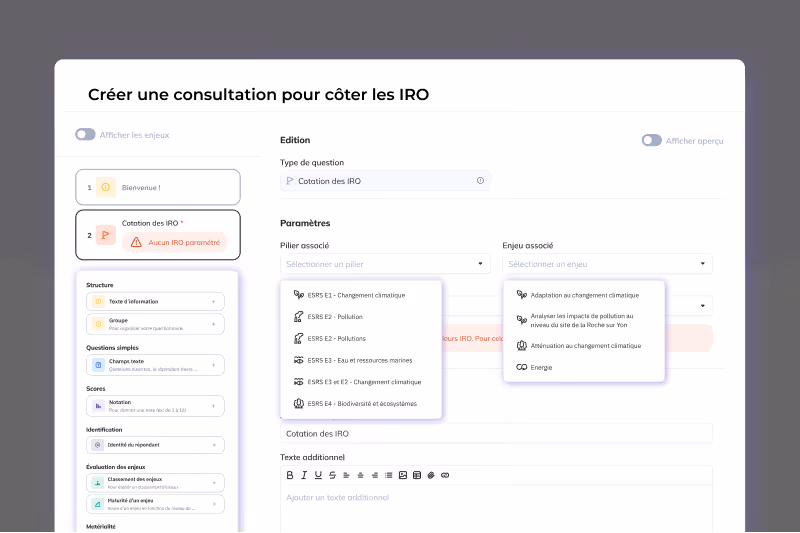The width and height of the screenshot is (800, 533).
Task: Click the Maturité d'un enjeu green icon
Action: pos(97,504)
